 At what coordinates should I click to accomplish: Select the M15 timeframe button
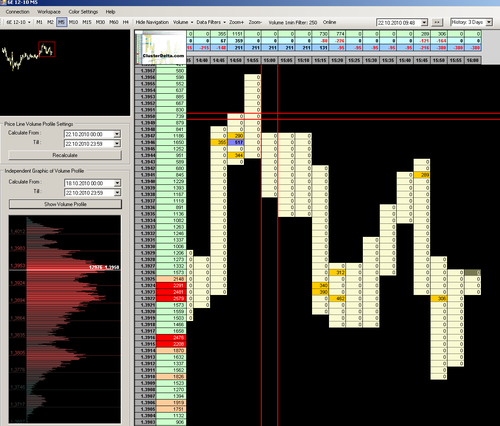pyautogui.click(x=87, y=22)
